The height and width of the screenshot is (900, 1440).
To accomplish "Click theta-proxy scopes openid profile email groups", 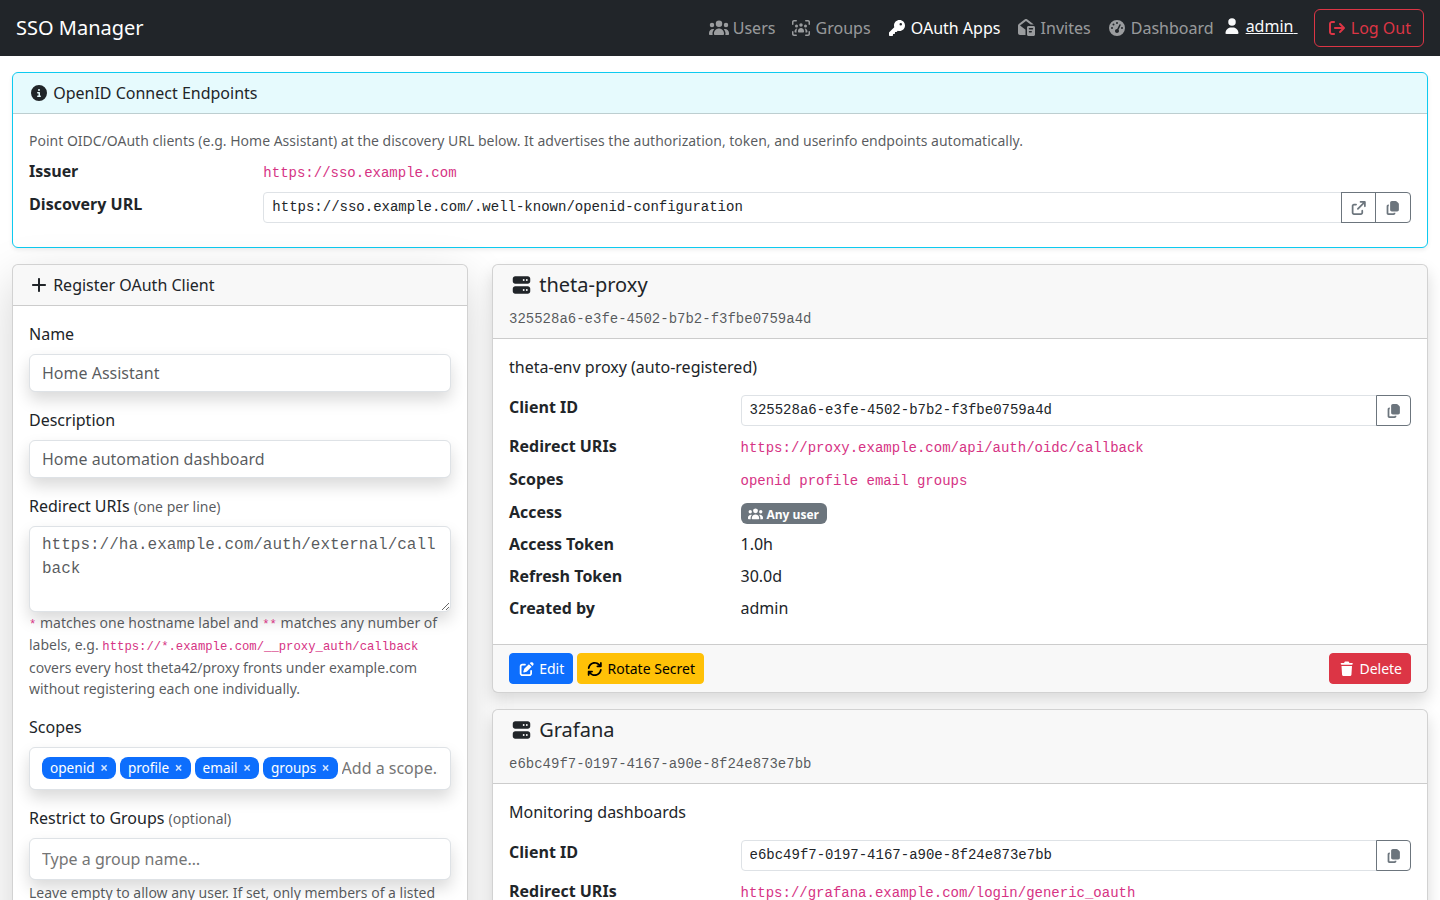I will pos(854,480).
